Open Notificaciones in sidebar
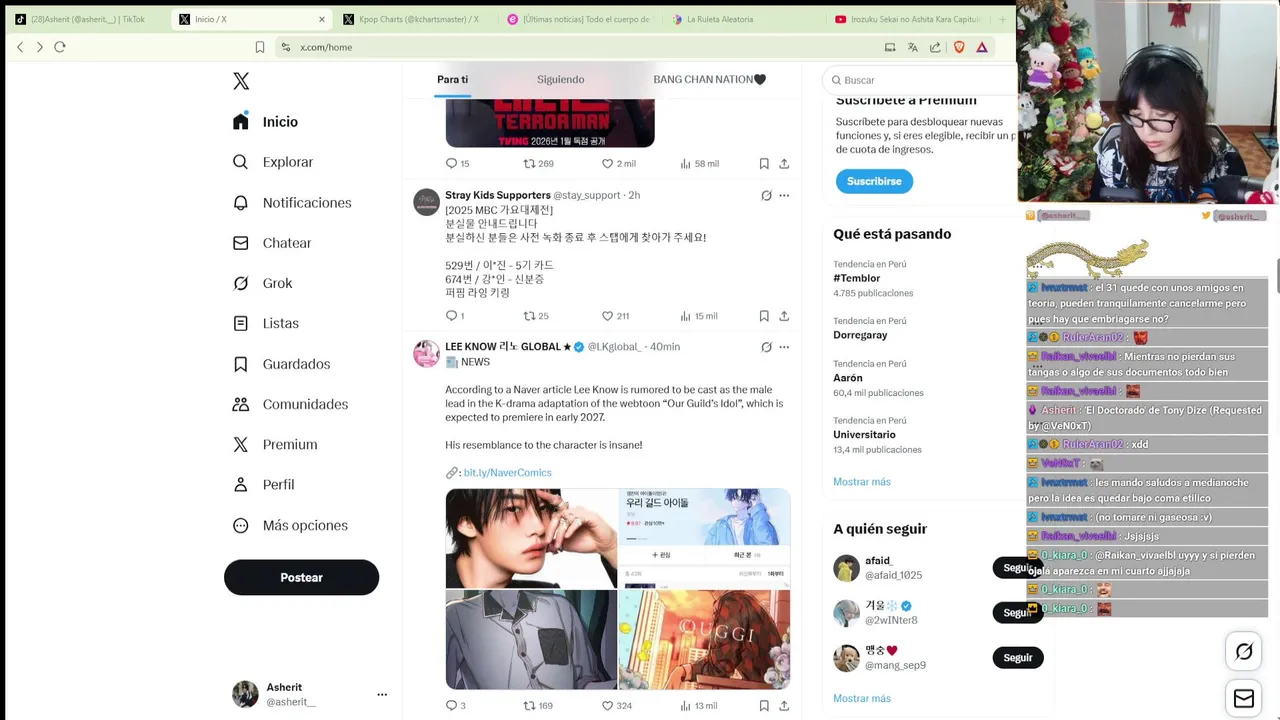The height and width of the screenshot is (720, 1280). tap(291, 203)
